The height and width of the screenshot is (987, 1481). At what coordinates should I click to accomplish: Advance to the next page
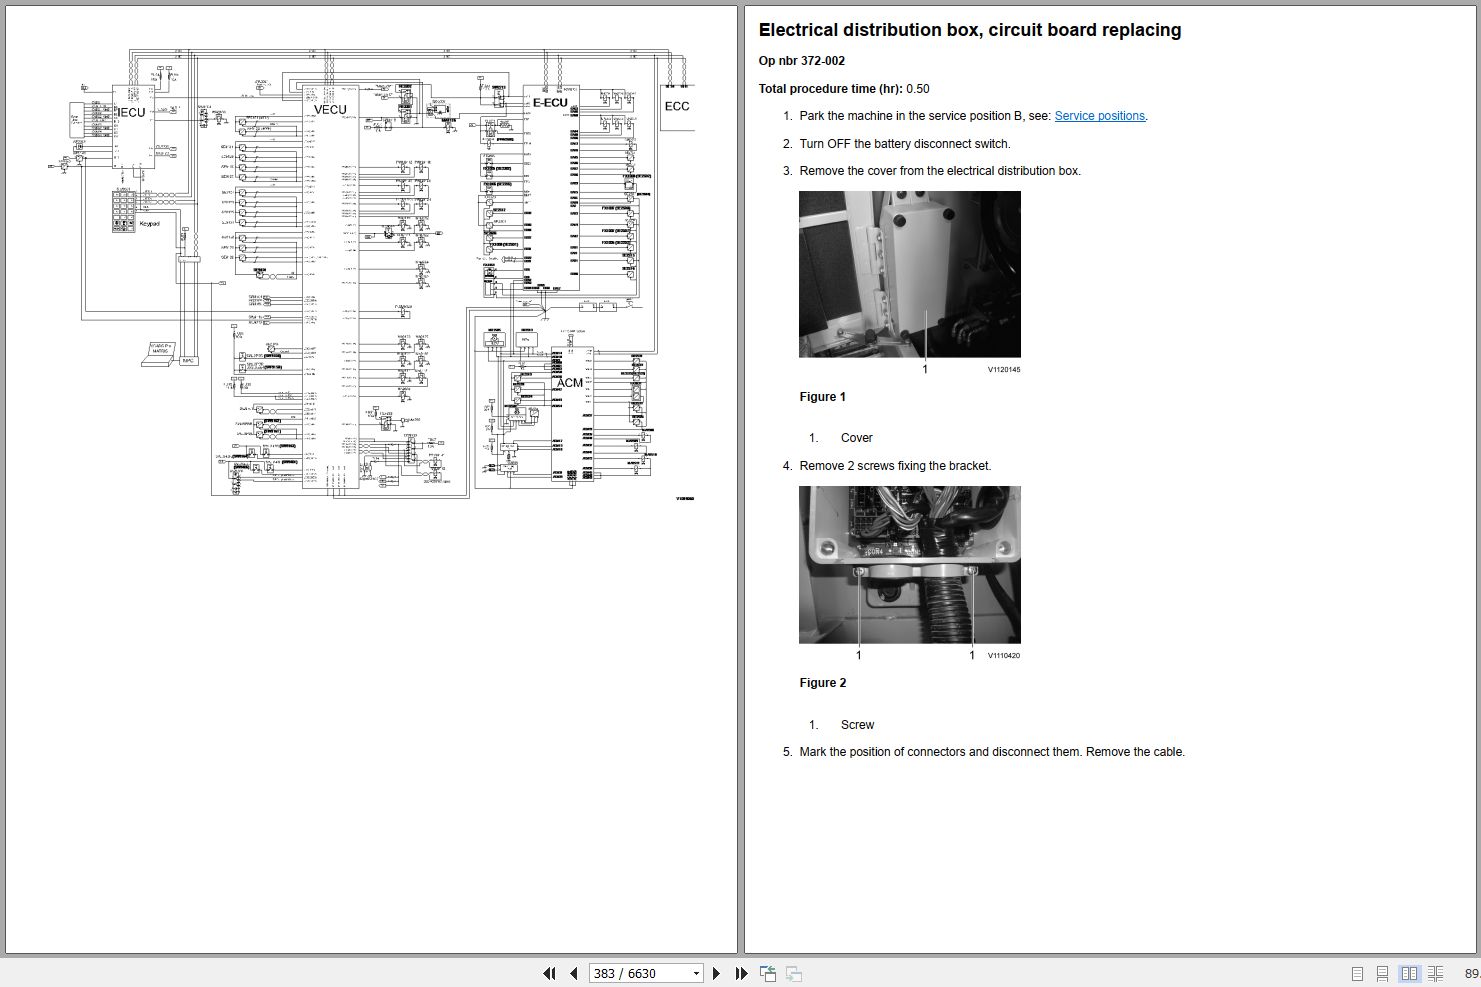[716, 973]
